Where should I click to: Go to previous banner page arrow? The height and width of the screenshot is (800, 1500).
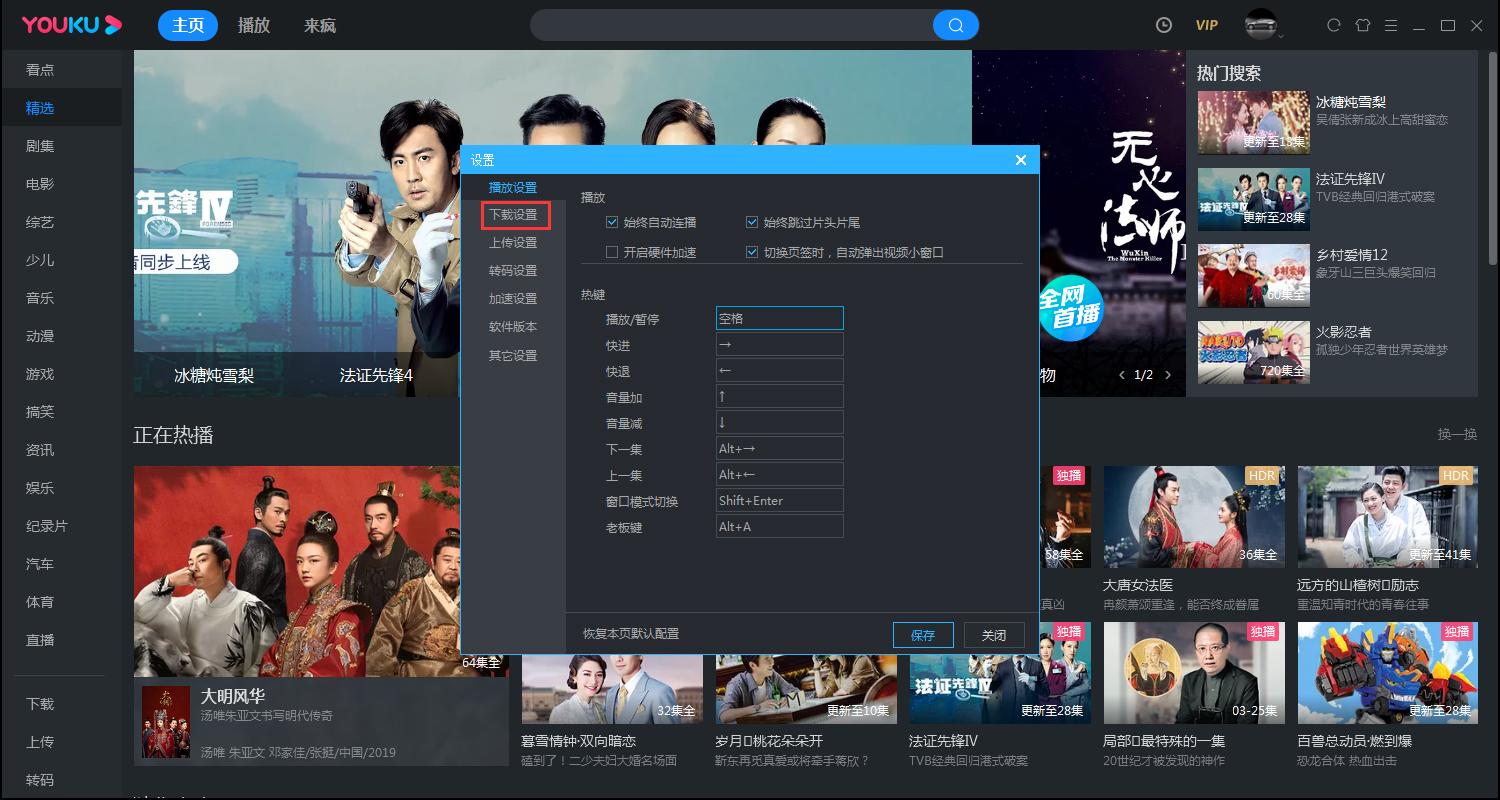1122,375
